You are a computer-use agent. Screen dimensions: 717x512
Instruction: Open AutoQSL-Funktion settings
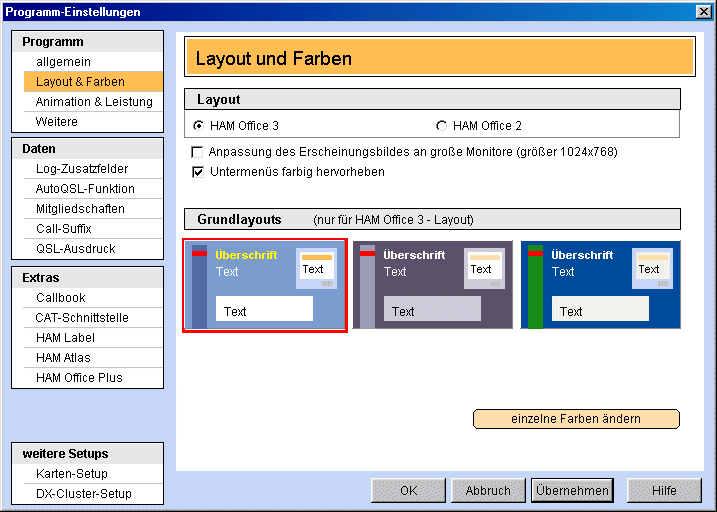[x=93, y=189]
